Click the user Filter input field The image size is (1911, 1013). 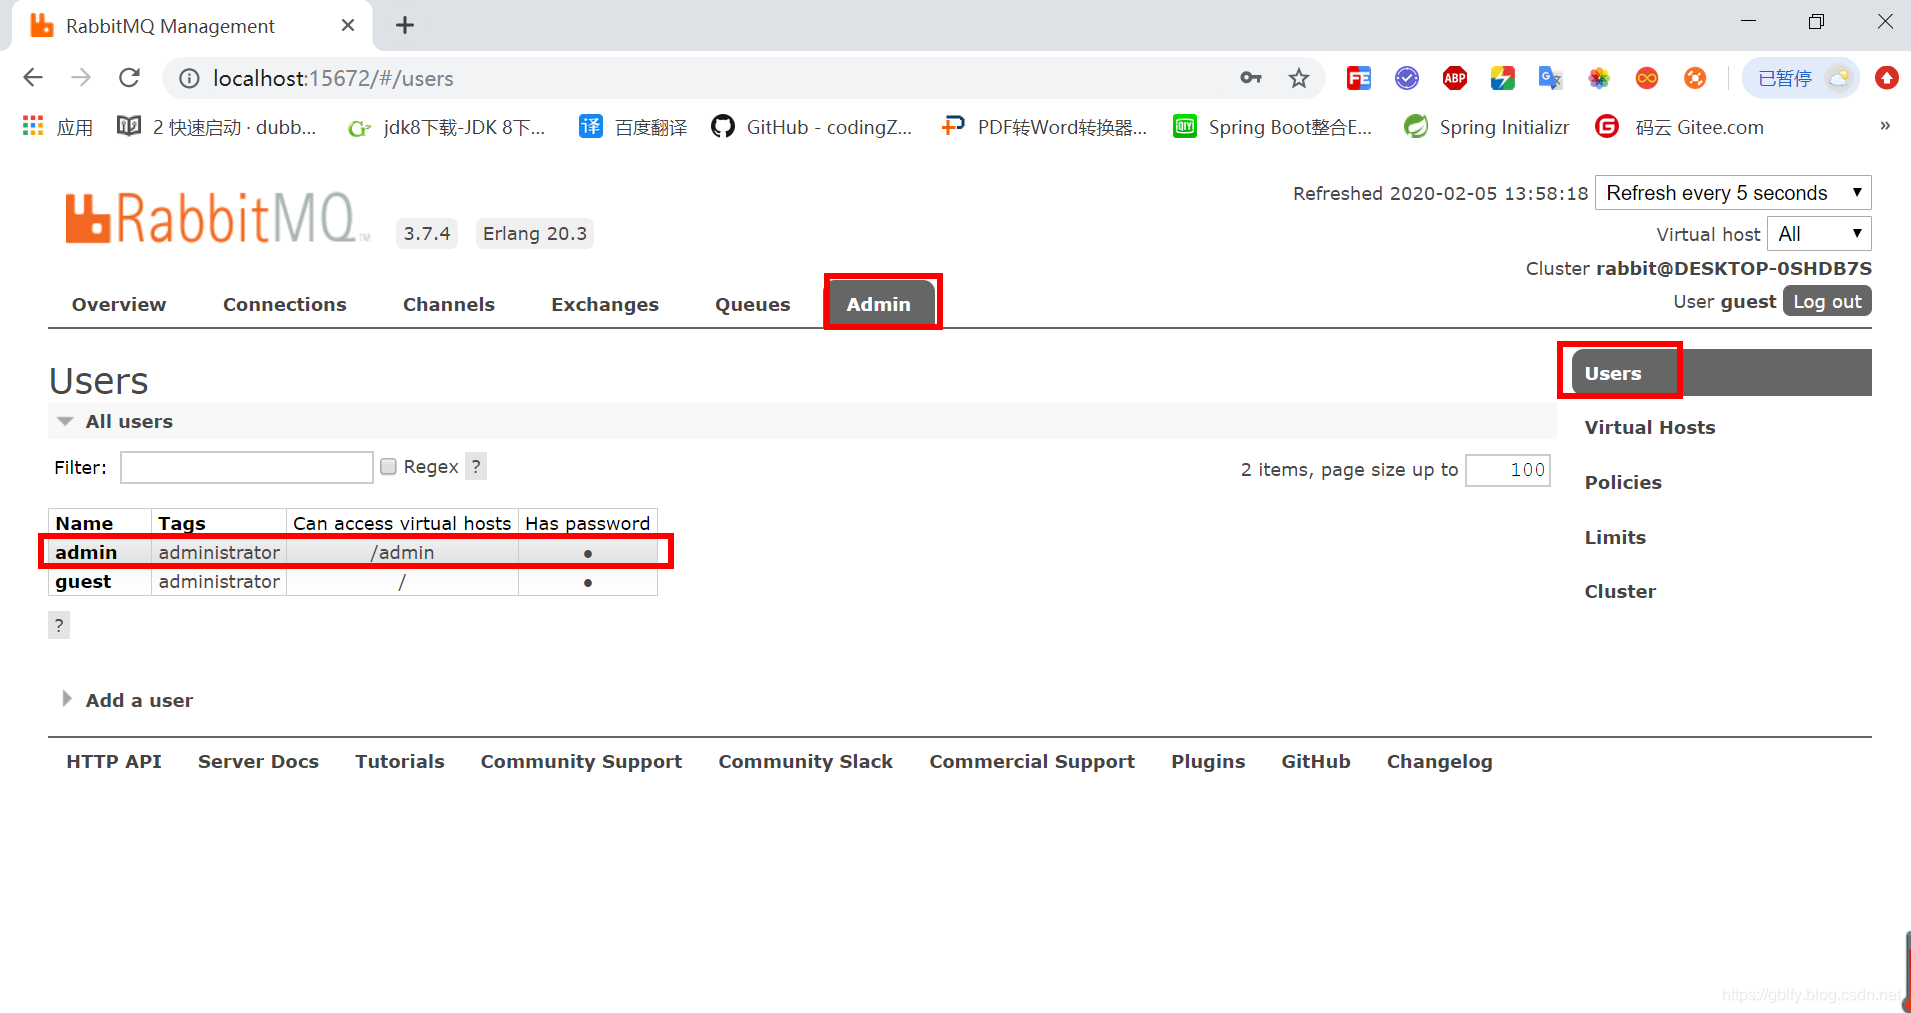[247, 467]
